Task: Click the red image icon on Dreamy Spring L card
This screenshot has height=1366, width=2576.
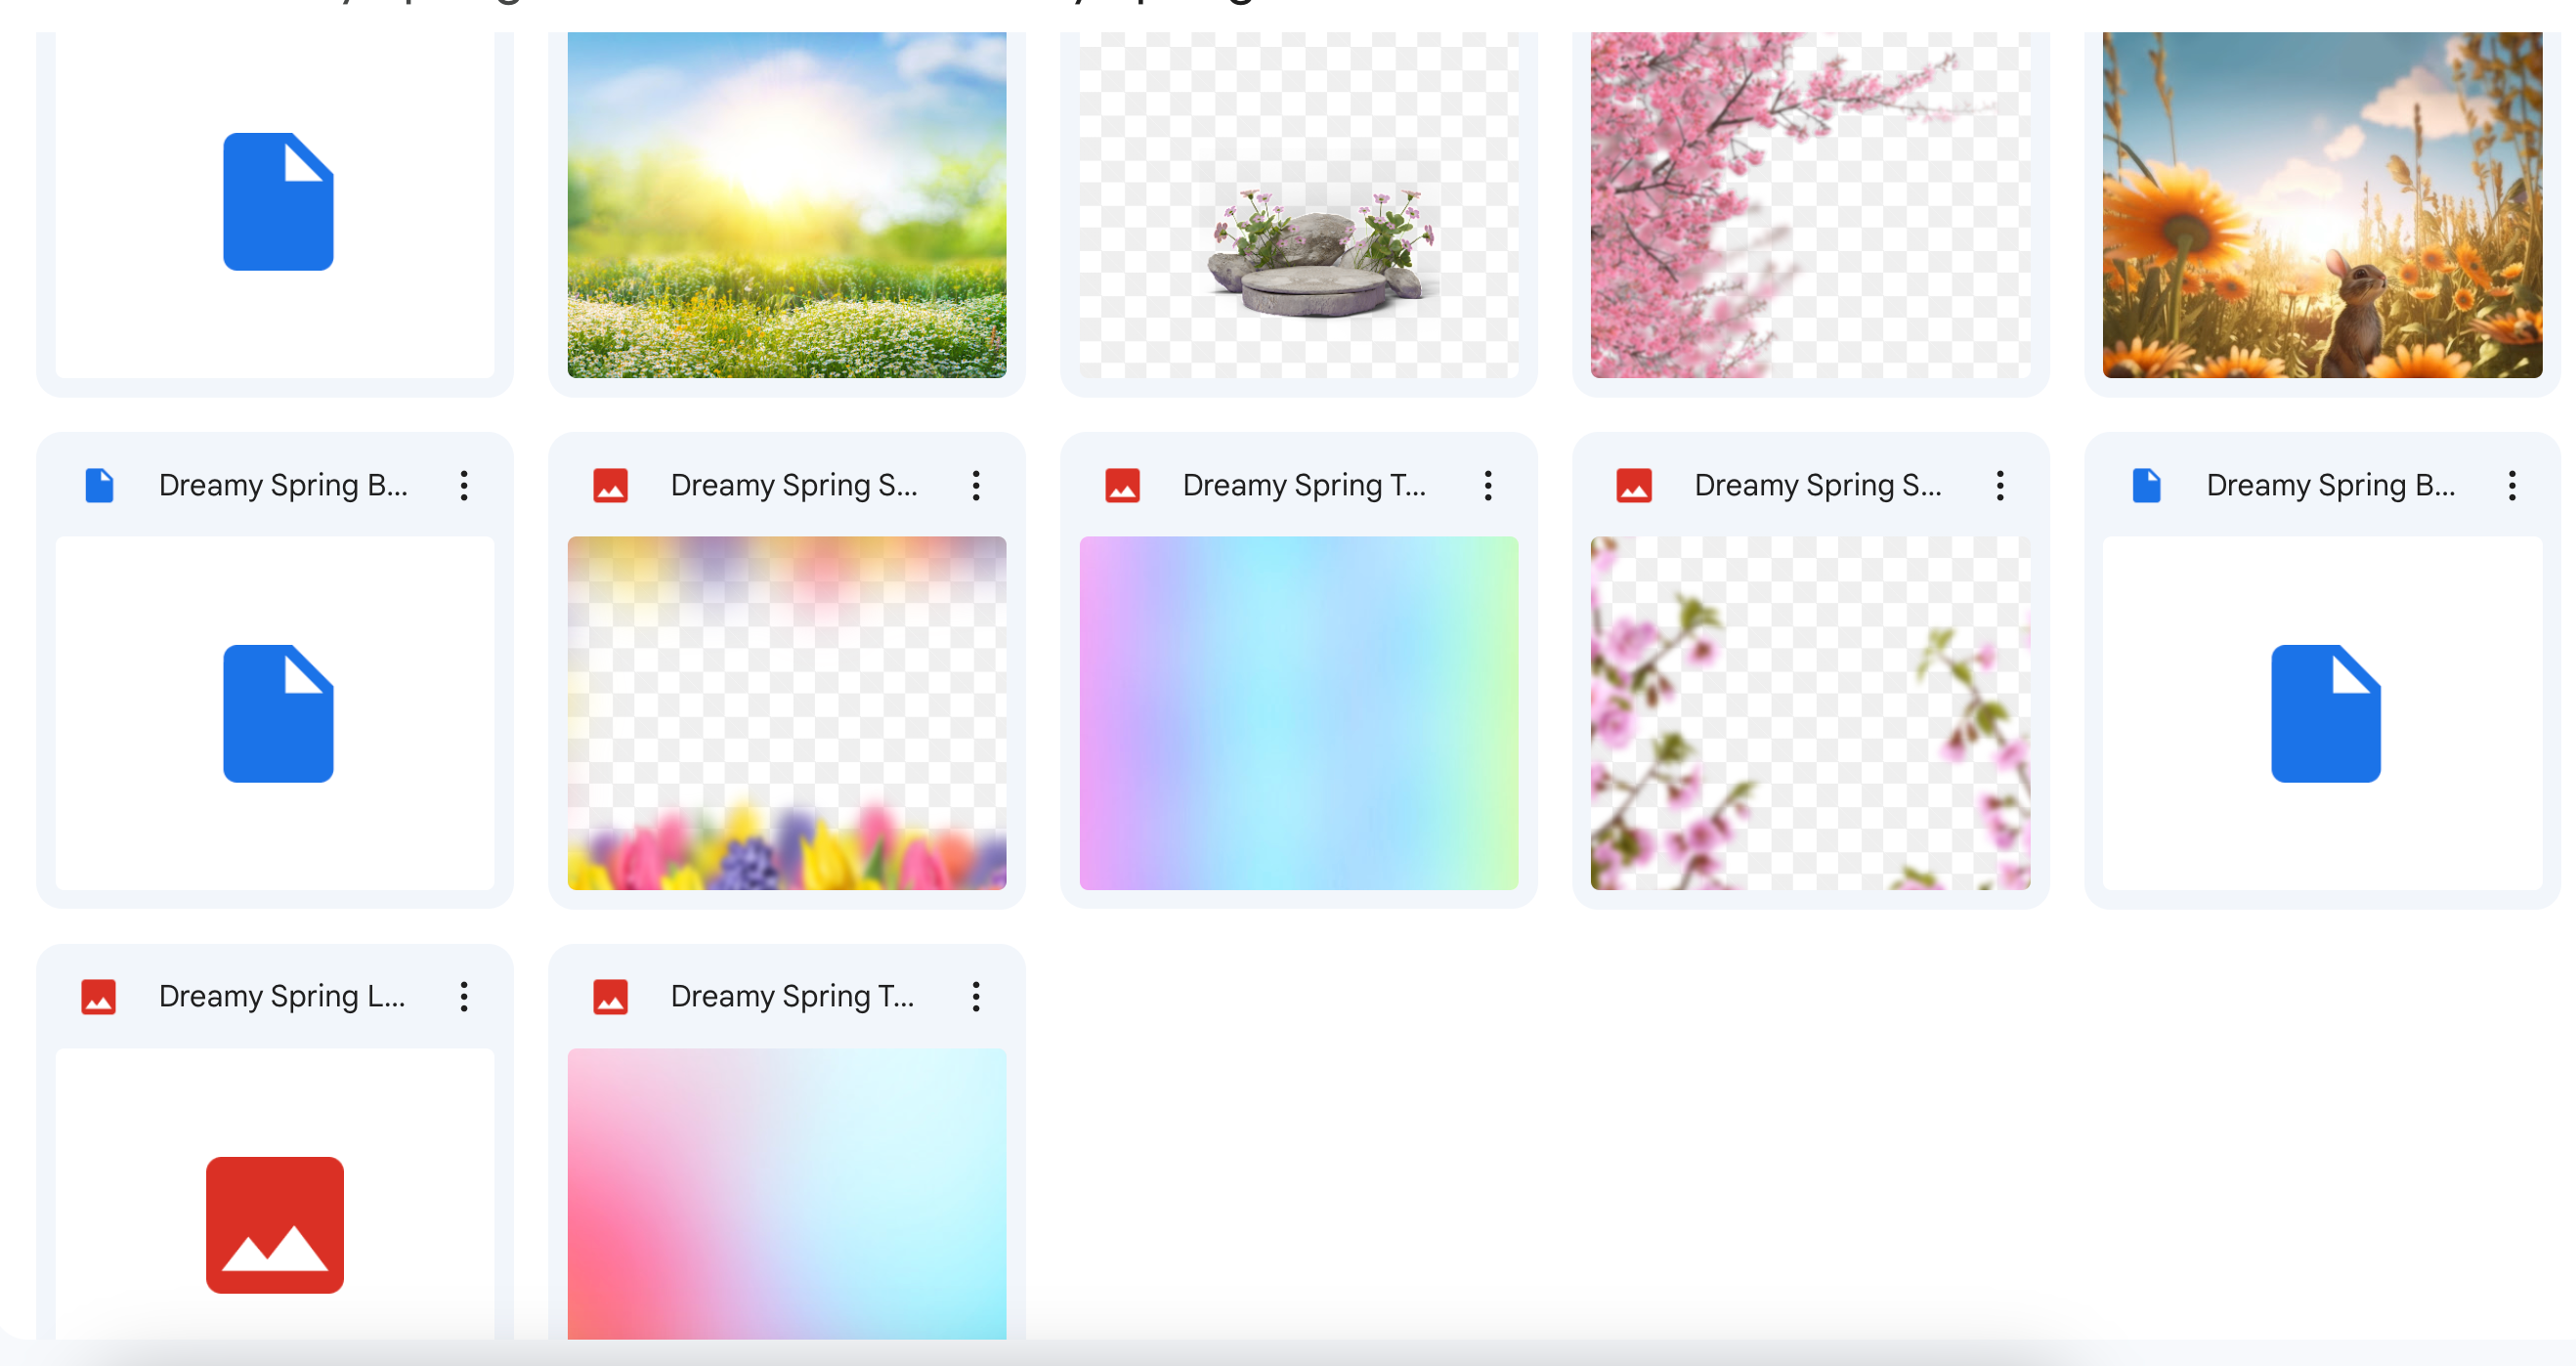Action: [97, 996]
